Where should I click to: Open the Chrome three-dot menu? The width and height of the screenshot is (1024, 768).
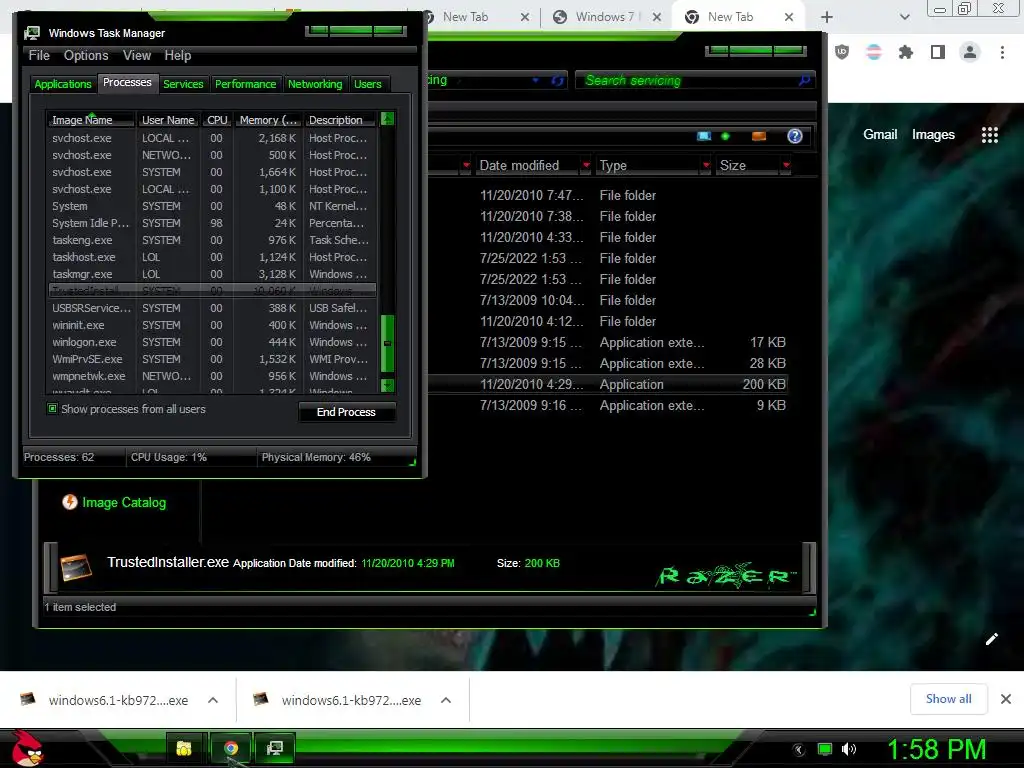point(1002,52)
